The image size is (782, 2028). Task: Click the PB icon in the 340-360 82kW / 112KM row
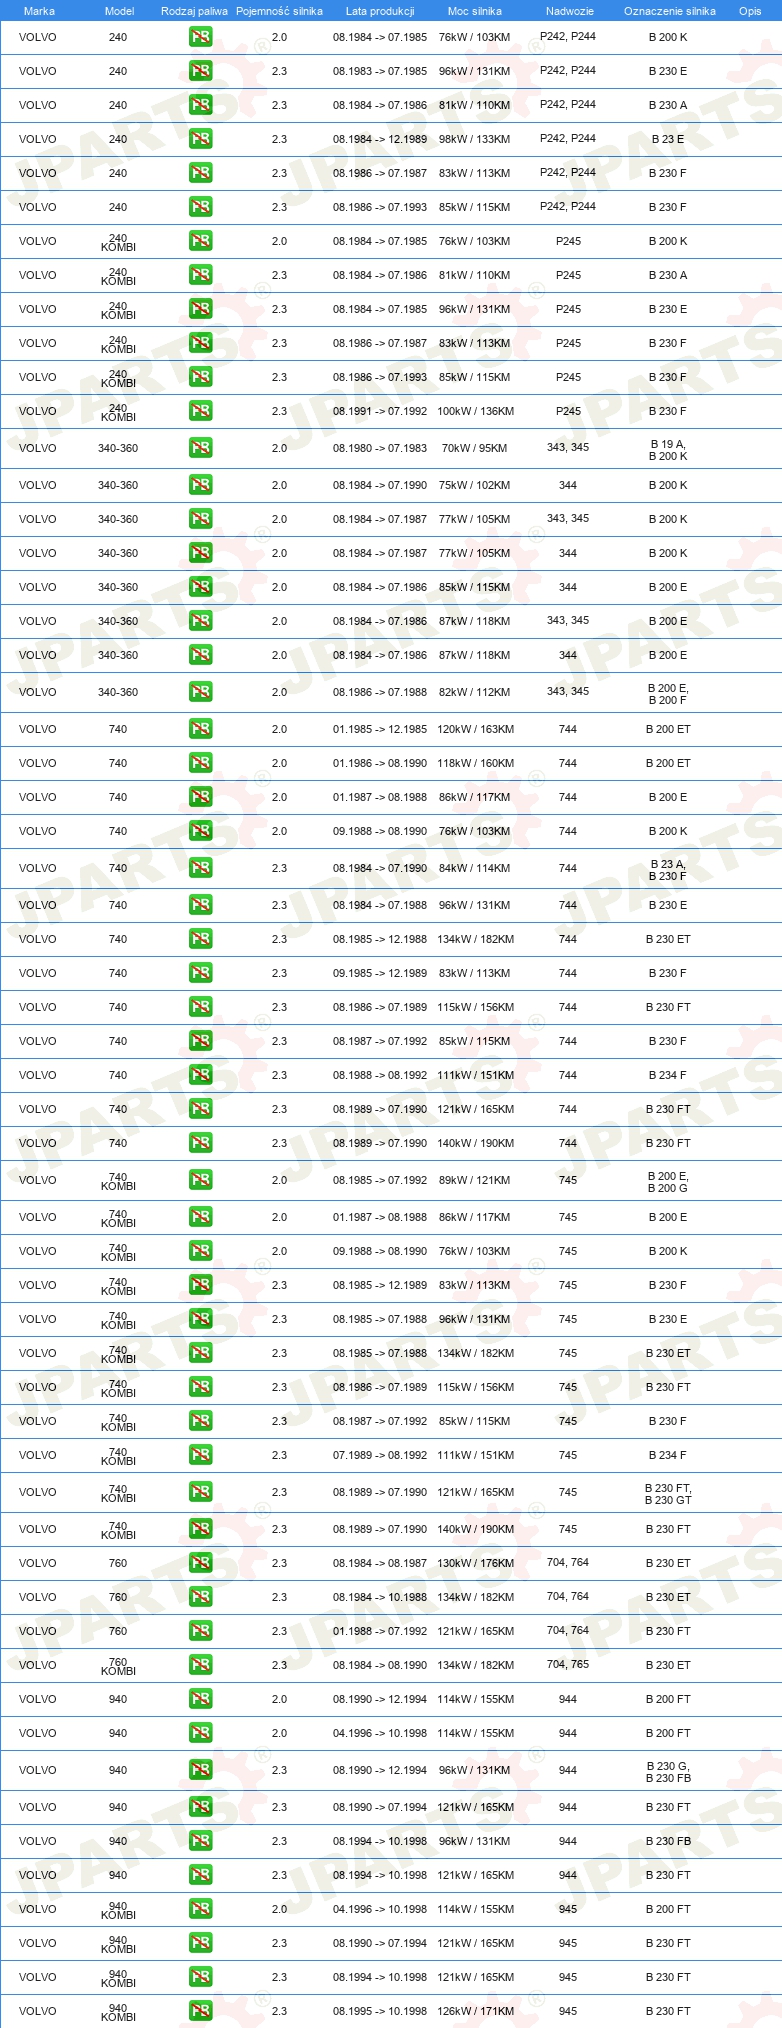pos(200,692)
